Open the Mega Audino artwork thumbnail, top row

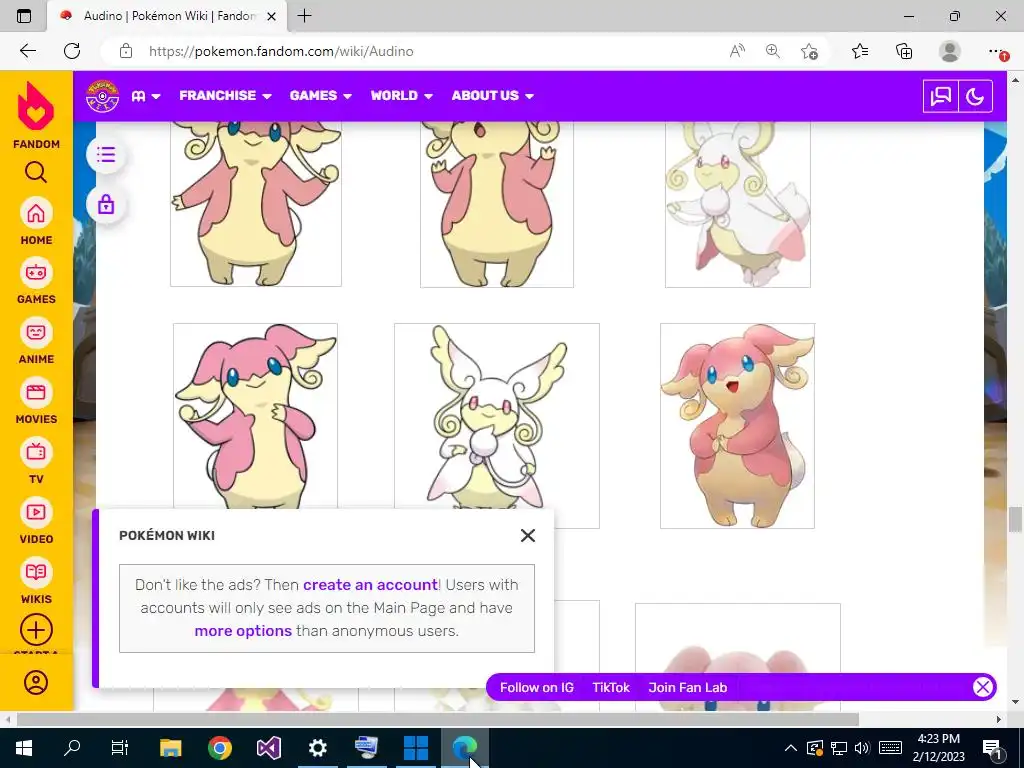(738, 204)
